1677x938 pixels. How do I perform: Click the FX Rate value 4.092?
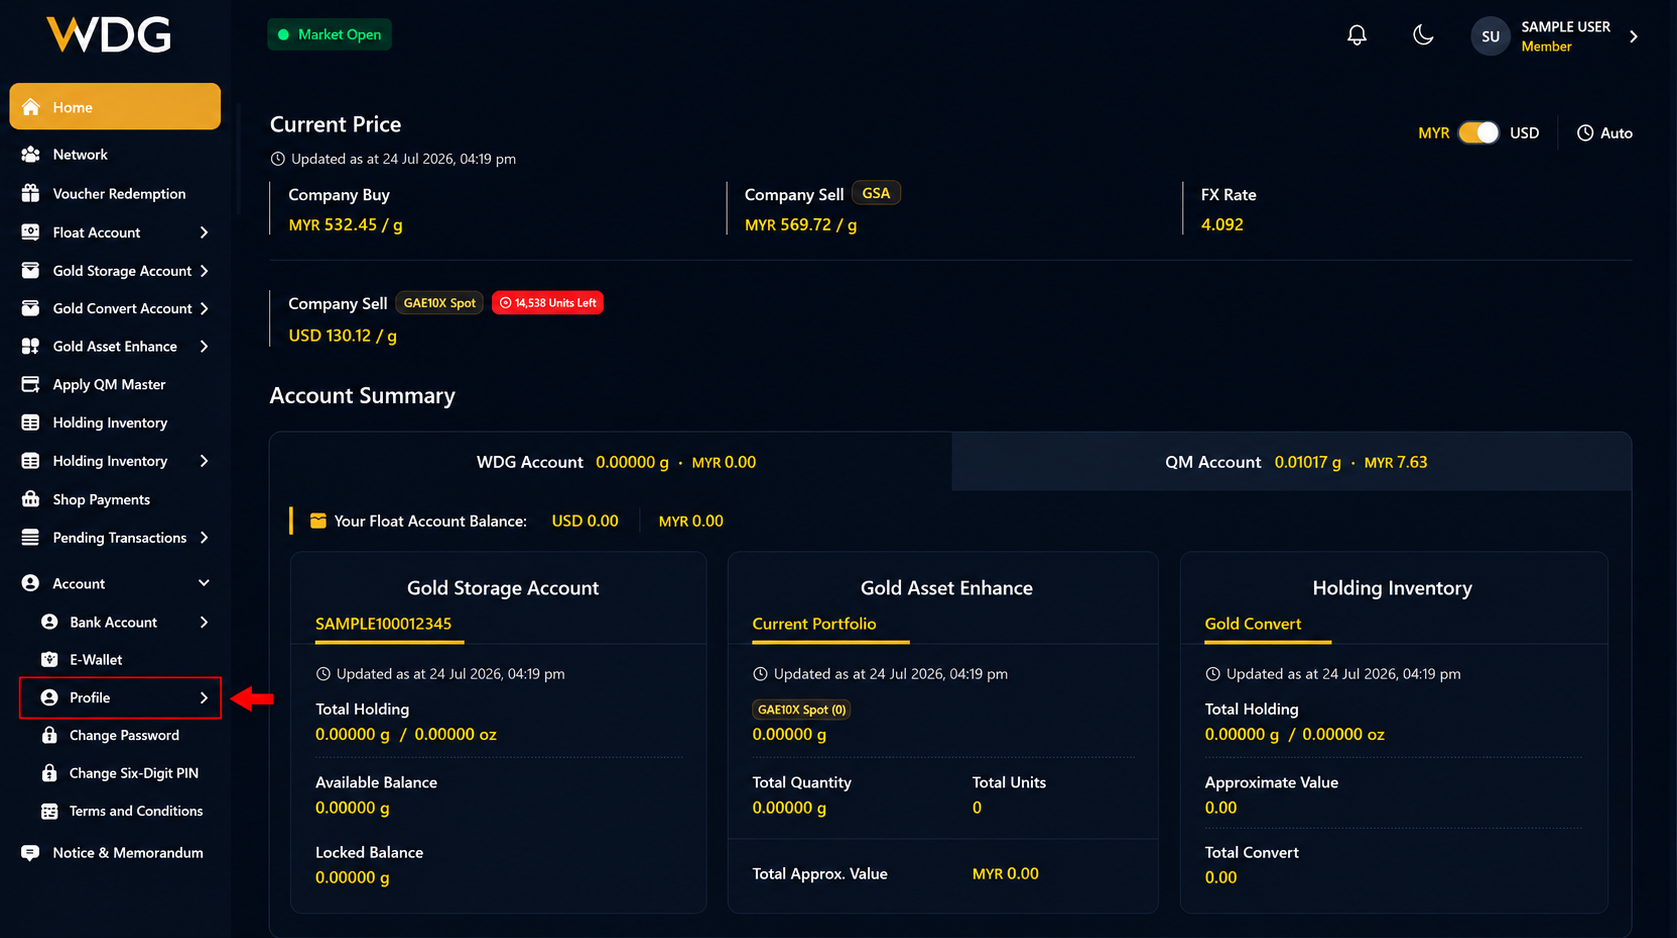(1222, 225)
